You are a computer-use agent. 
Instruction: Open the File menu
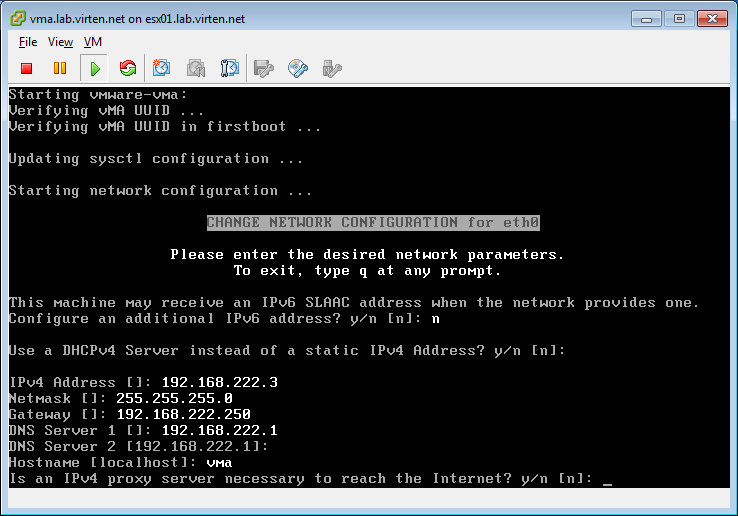point(28,42)
